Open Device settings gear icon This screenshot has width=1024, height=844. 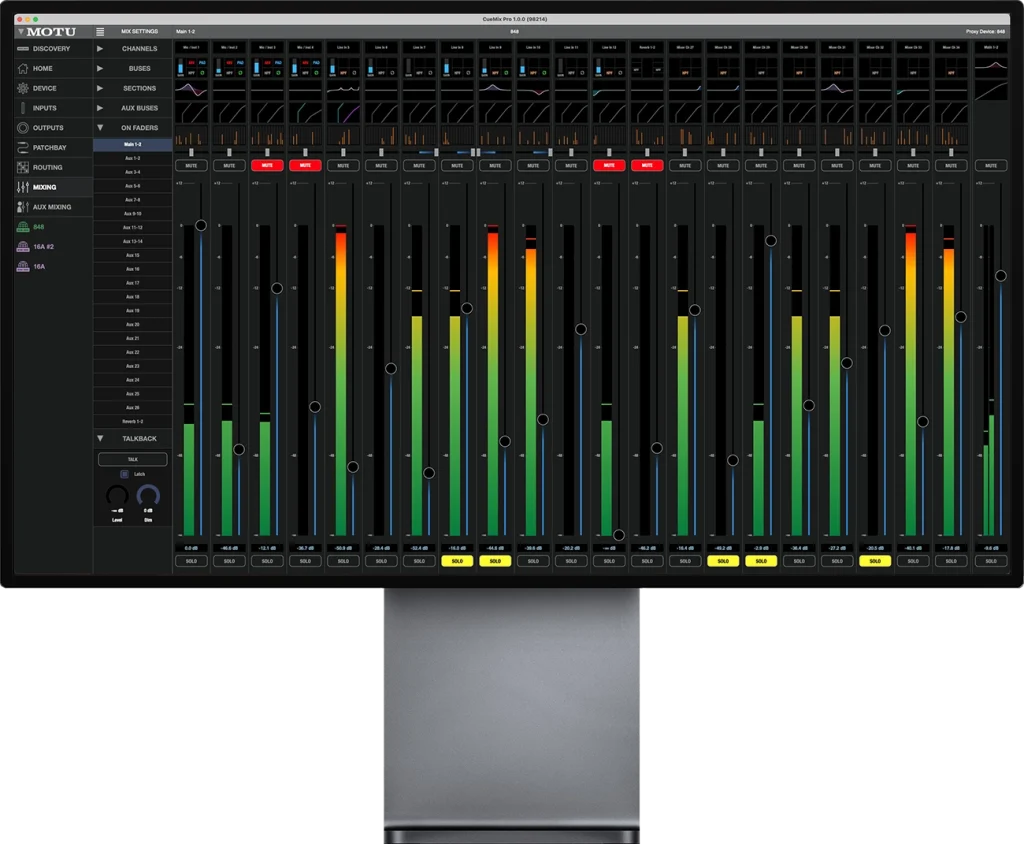click(23, 88)
